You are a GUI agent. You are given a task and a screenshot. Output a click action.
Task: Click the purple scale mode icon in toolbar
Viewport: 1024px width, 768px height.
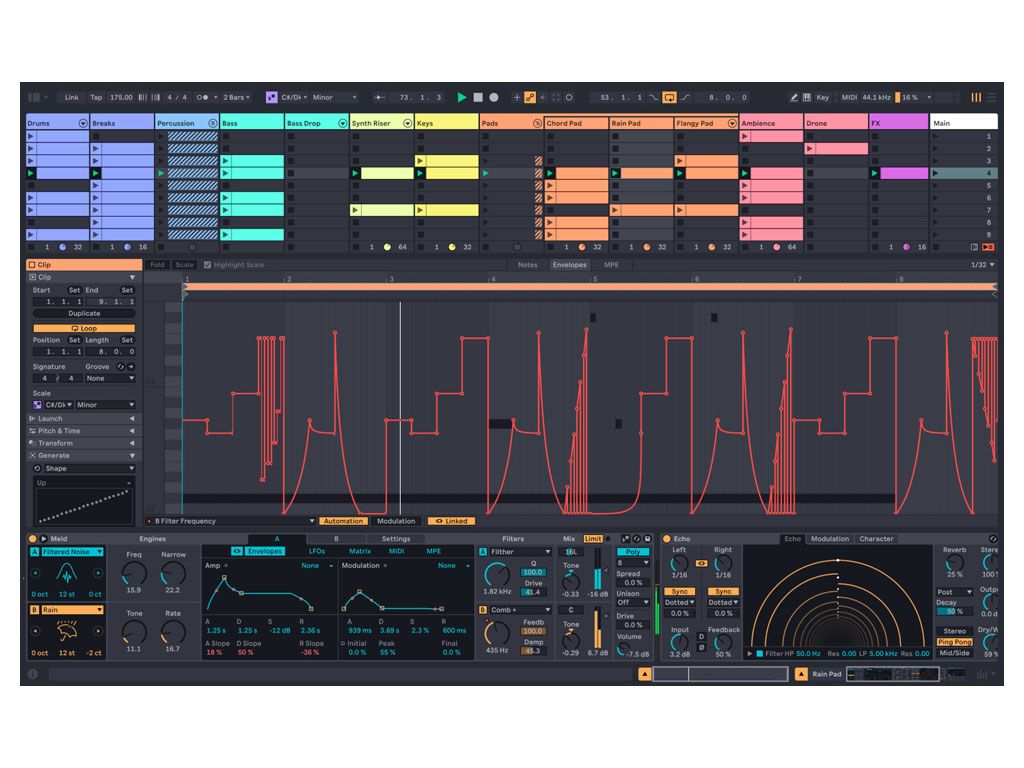271,97
